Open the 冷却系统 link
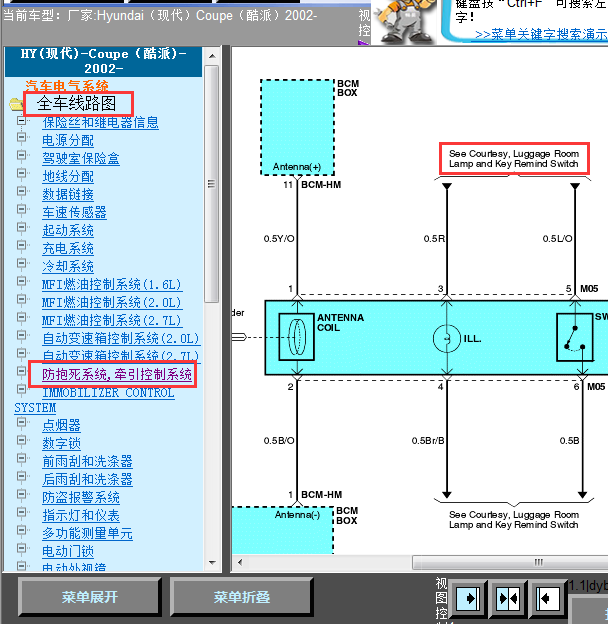The width and height of the screenshot is (608, 624). (x=68, y=266)
